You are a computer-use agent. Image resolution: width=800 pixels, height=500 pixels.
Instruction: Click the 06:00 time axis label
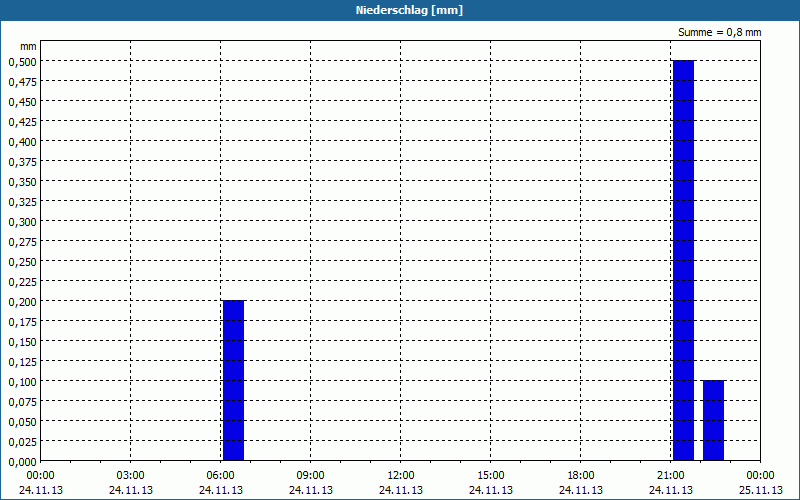click(x=220, y=476)
